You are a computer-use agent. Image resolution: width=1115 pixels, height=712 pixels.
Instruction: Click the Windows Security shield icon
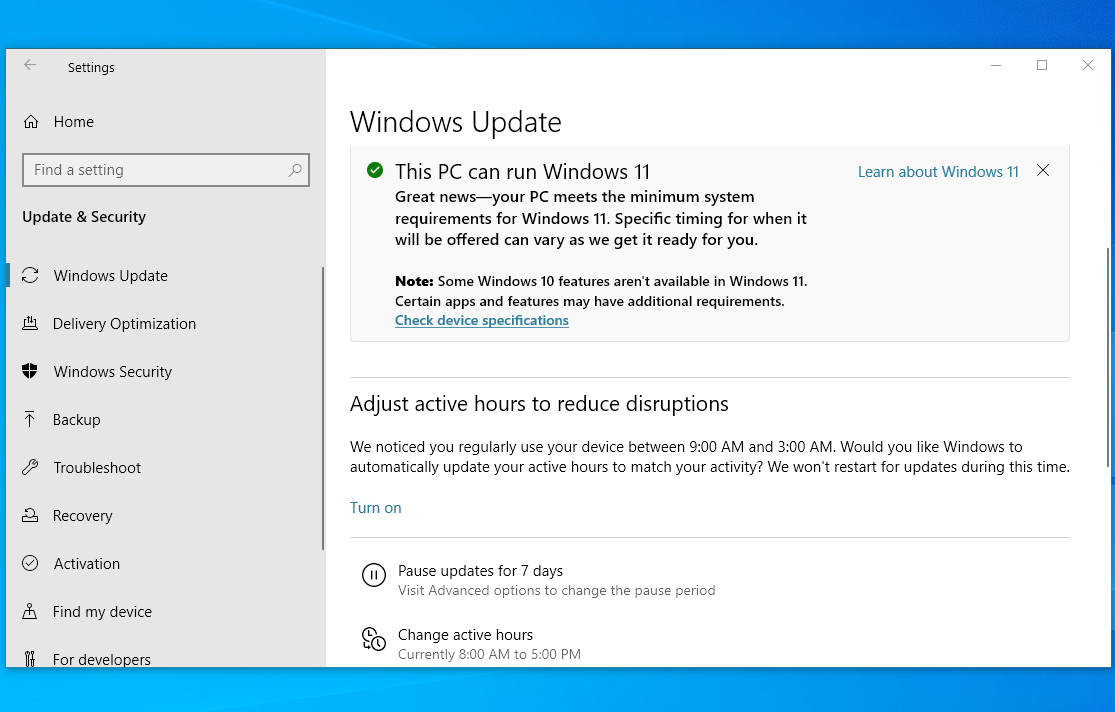(30, 372)
